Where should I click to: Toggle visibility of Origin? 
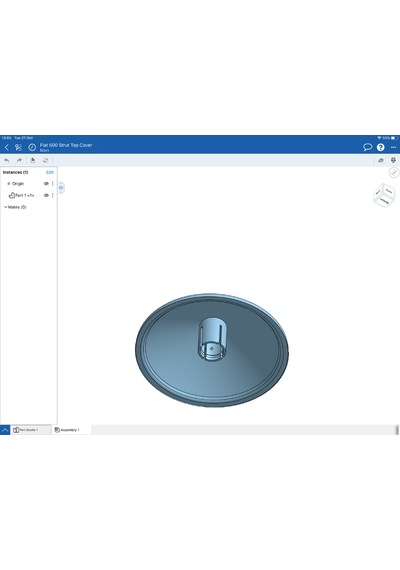point(46,184)
